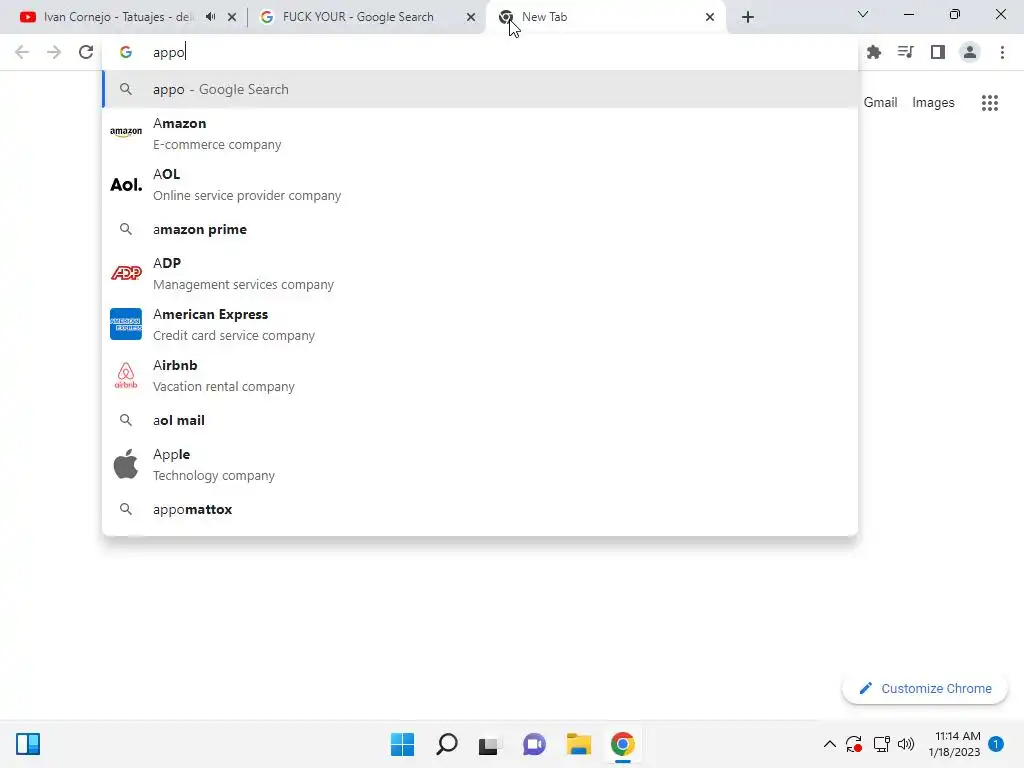Image resolution: width=1024 pixels, height=768 pixels.
Task: Open the Gmail link
Action: pyautogui.click(x=880, y=103)
